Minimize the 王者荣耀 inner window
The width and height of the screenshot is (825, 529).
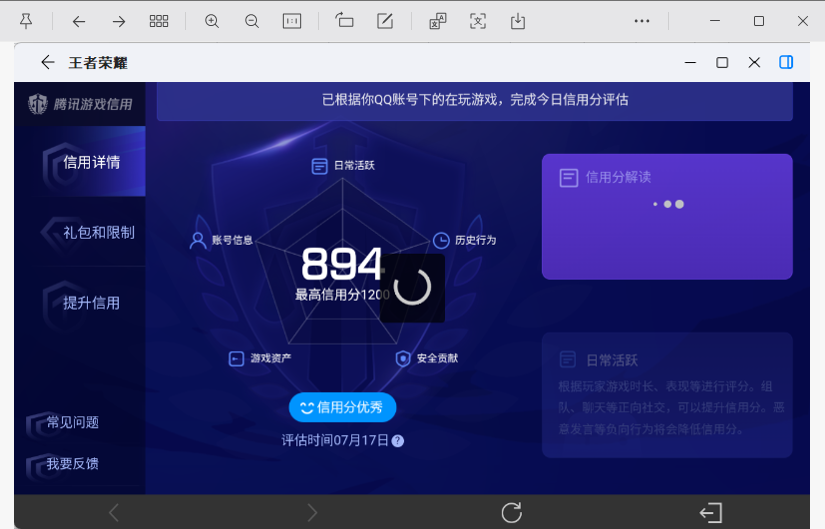tap(690, 62)
